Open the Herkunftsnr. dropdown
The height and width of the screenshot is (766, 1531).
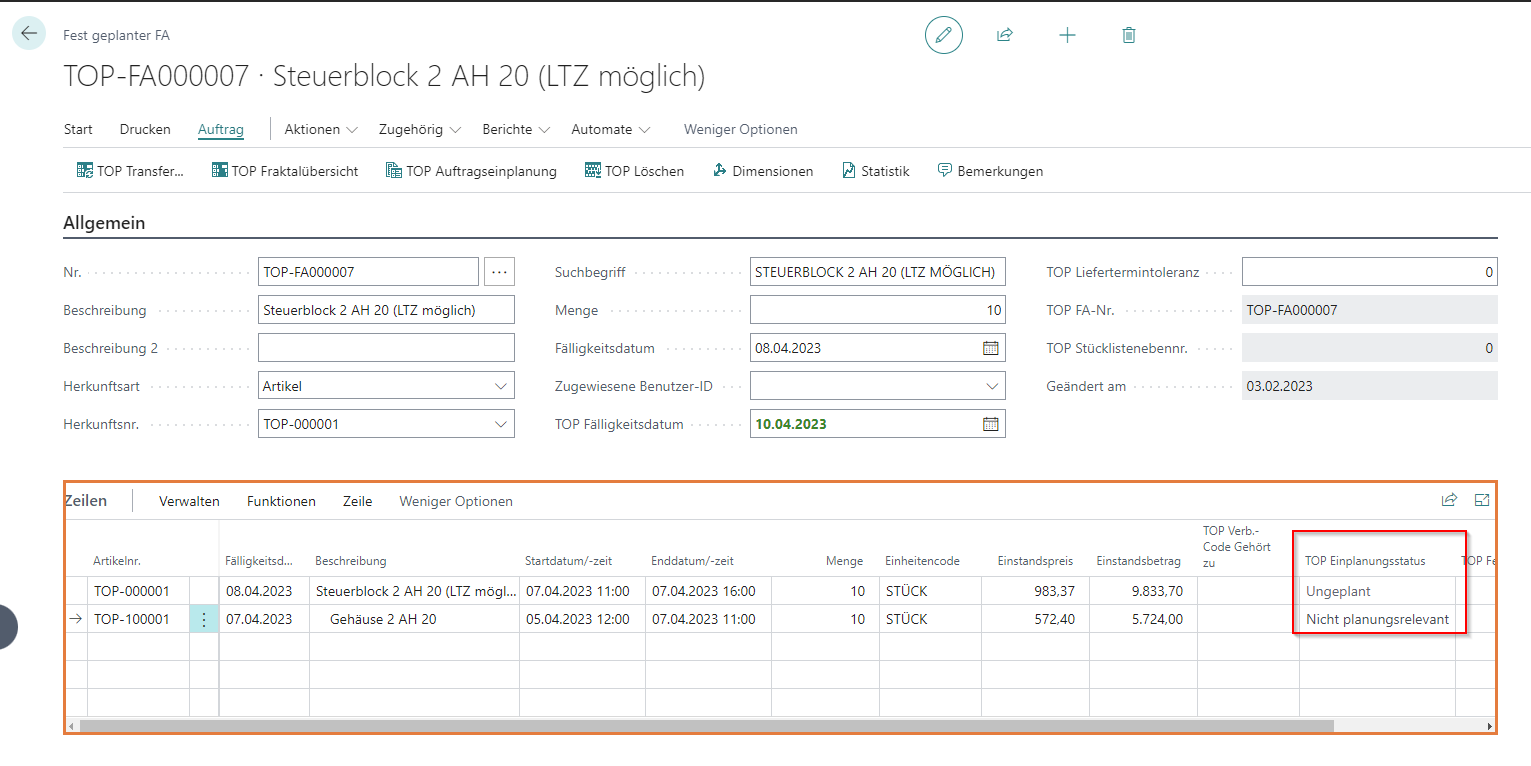pos(500,424)
